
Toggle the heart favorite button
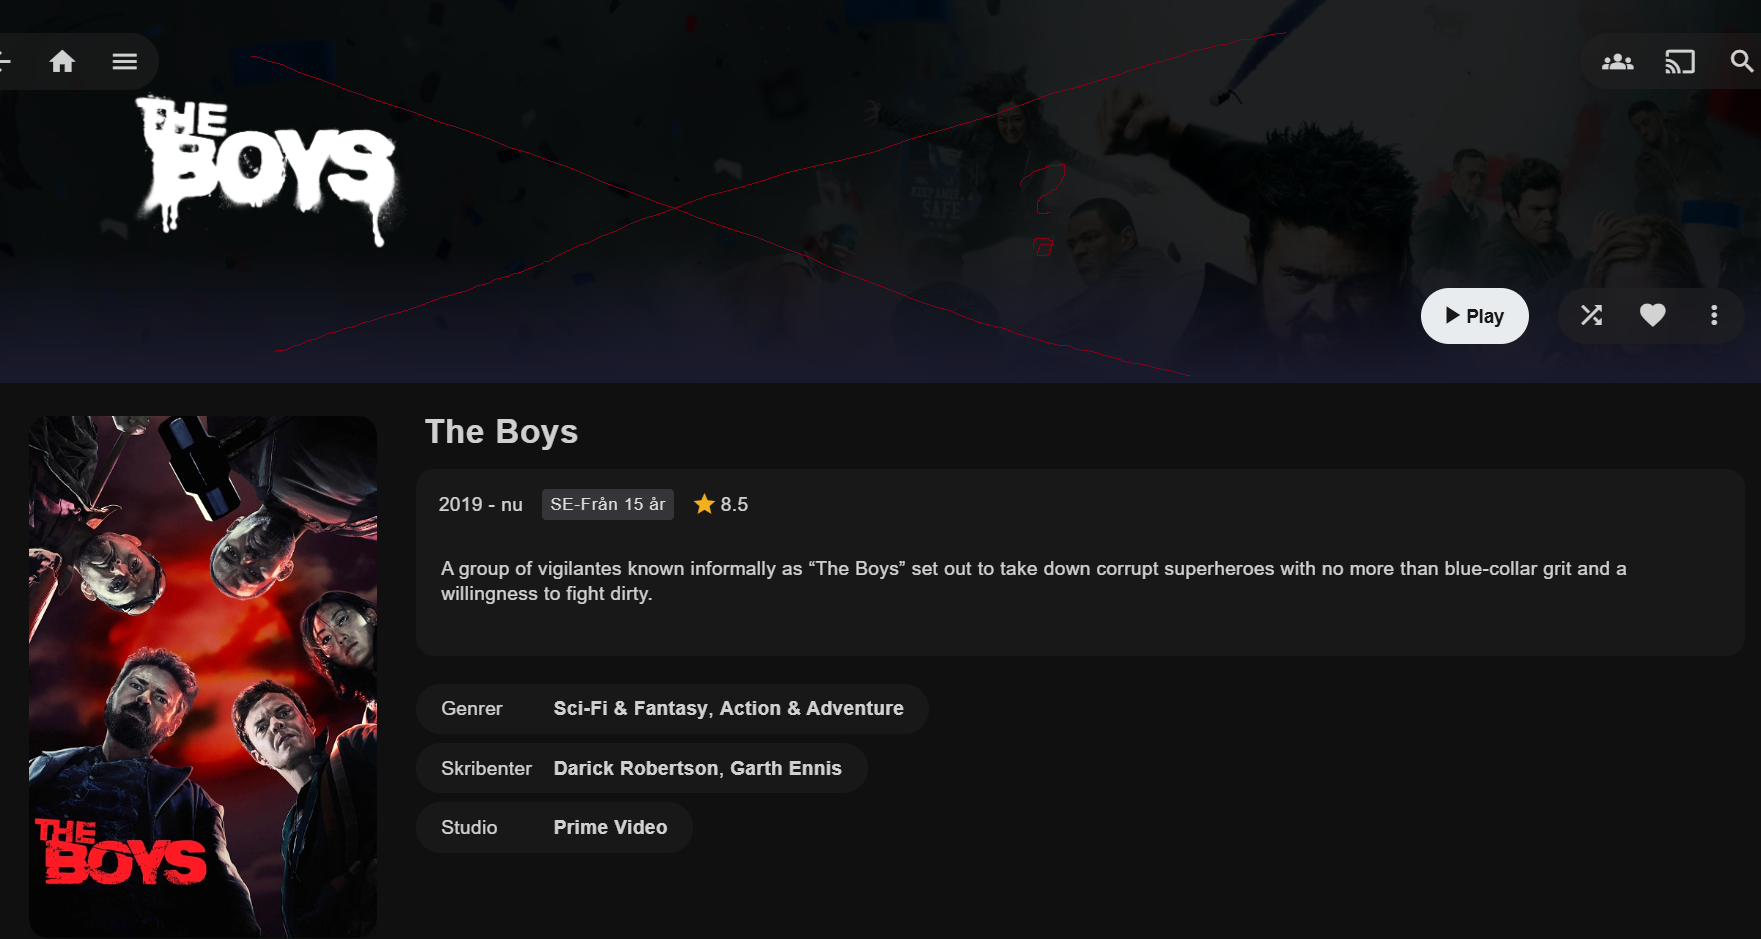[1653, 316]
